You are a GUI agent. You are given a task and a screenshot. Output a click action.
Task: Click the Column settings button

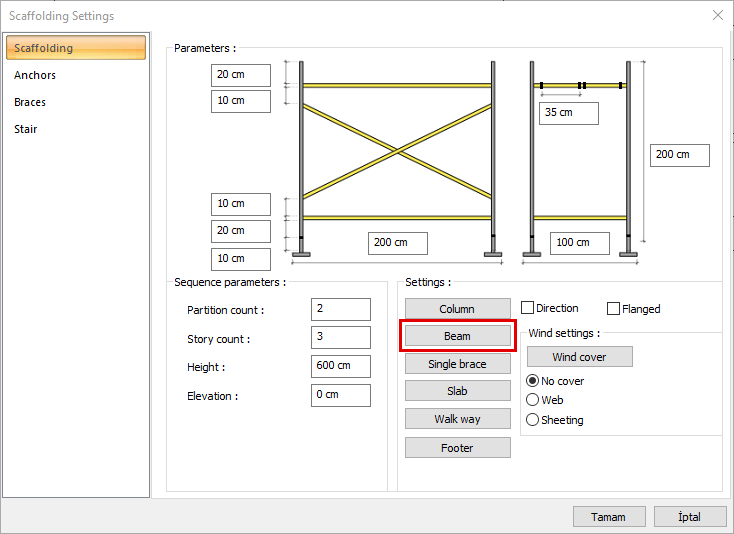point(457,309)
